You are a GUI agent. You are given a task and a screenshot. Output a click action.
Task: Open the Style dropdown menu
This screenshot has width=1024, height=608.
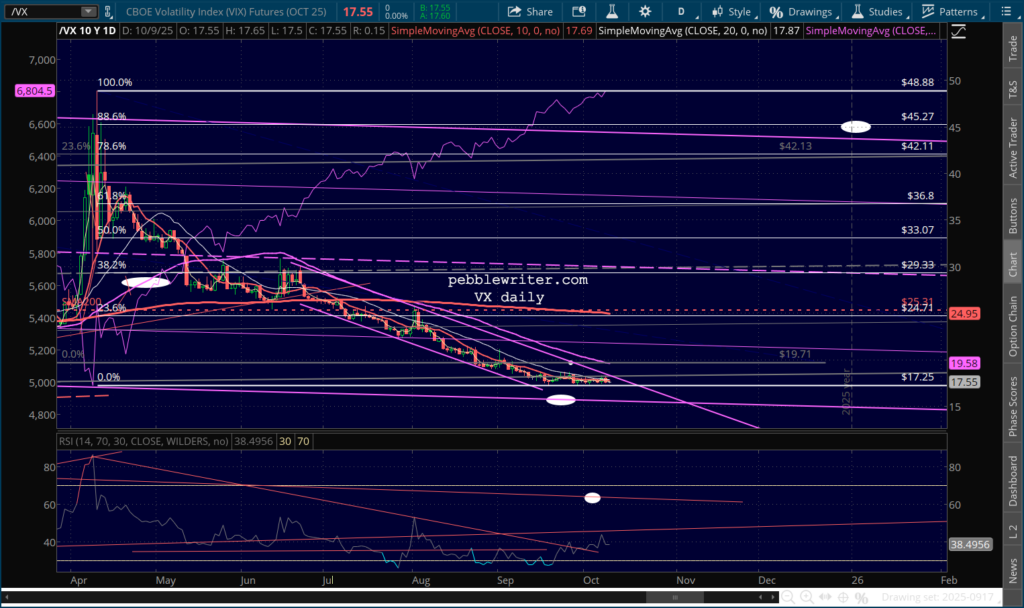point(732,12)
